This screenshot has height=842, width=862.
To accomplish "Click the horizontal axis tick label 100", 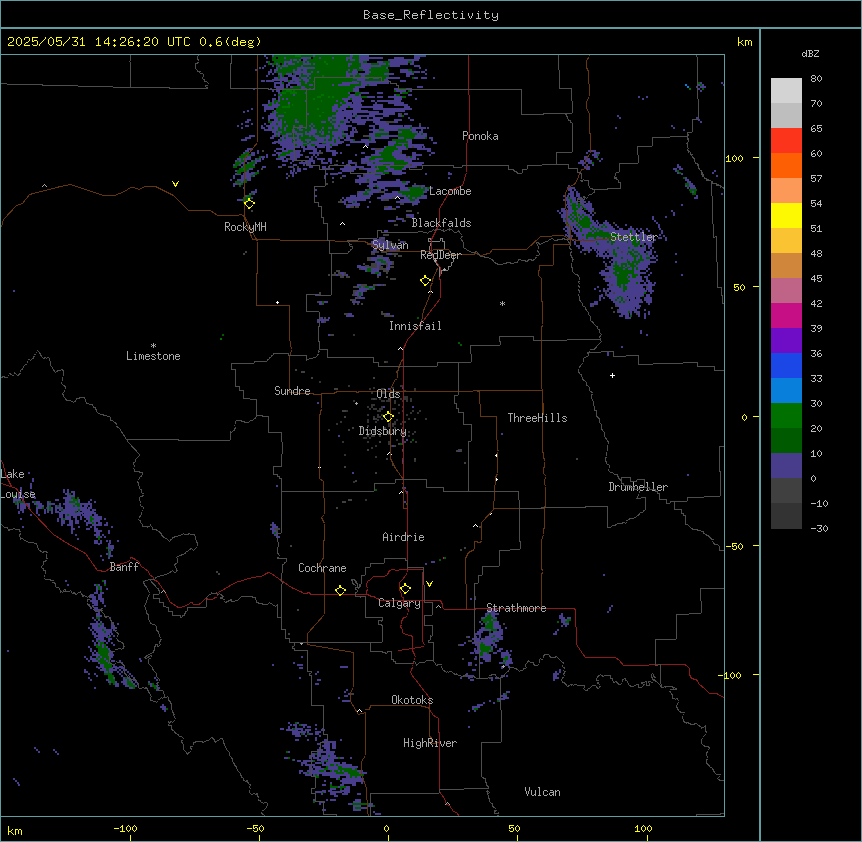I will [x=644, y=828].
